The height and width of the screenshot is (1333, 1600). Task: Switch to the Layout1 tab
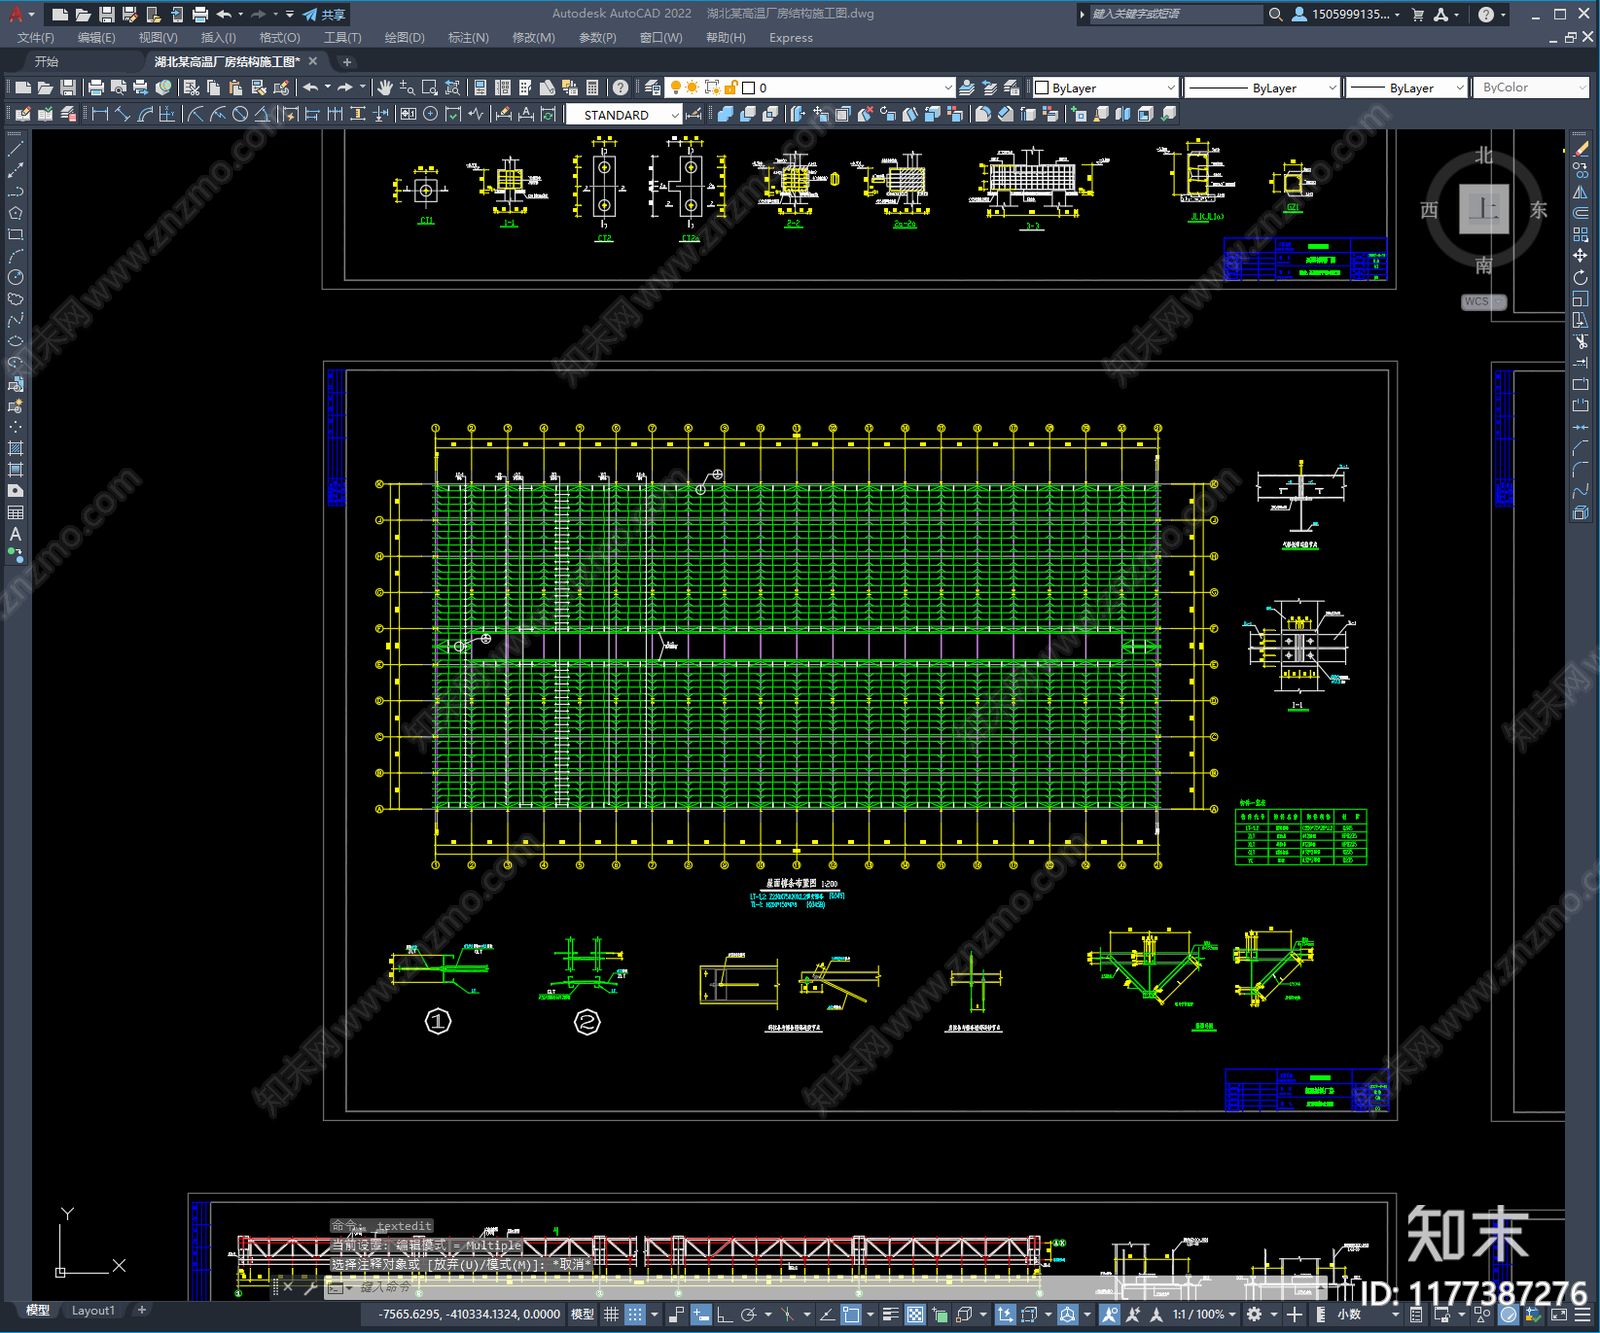(93, 1310)
